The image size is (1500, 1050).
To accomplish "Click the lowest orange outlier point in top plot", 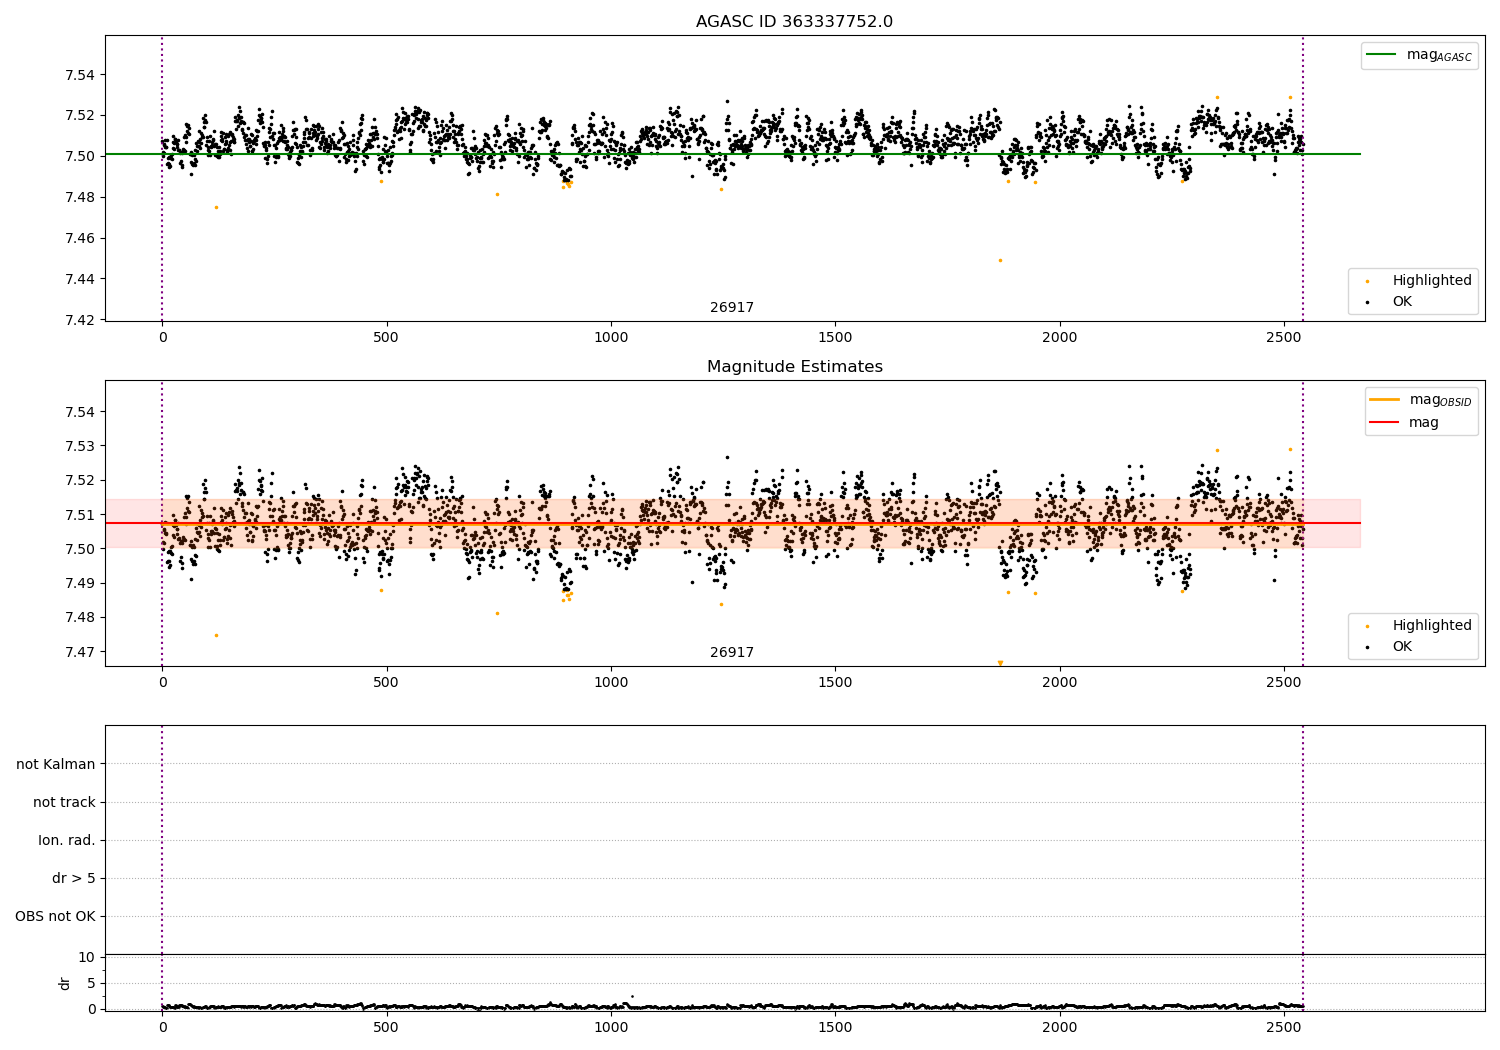I will 1000,260.
